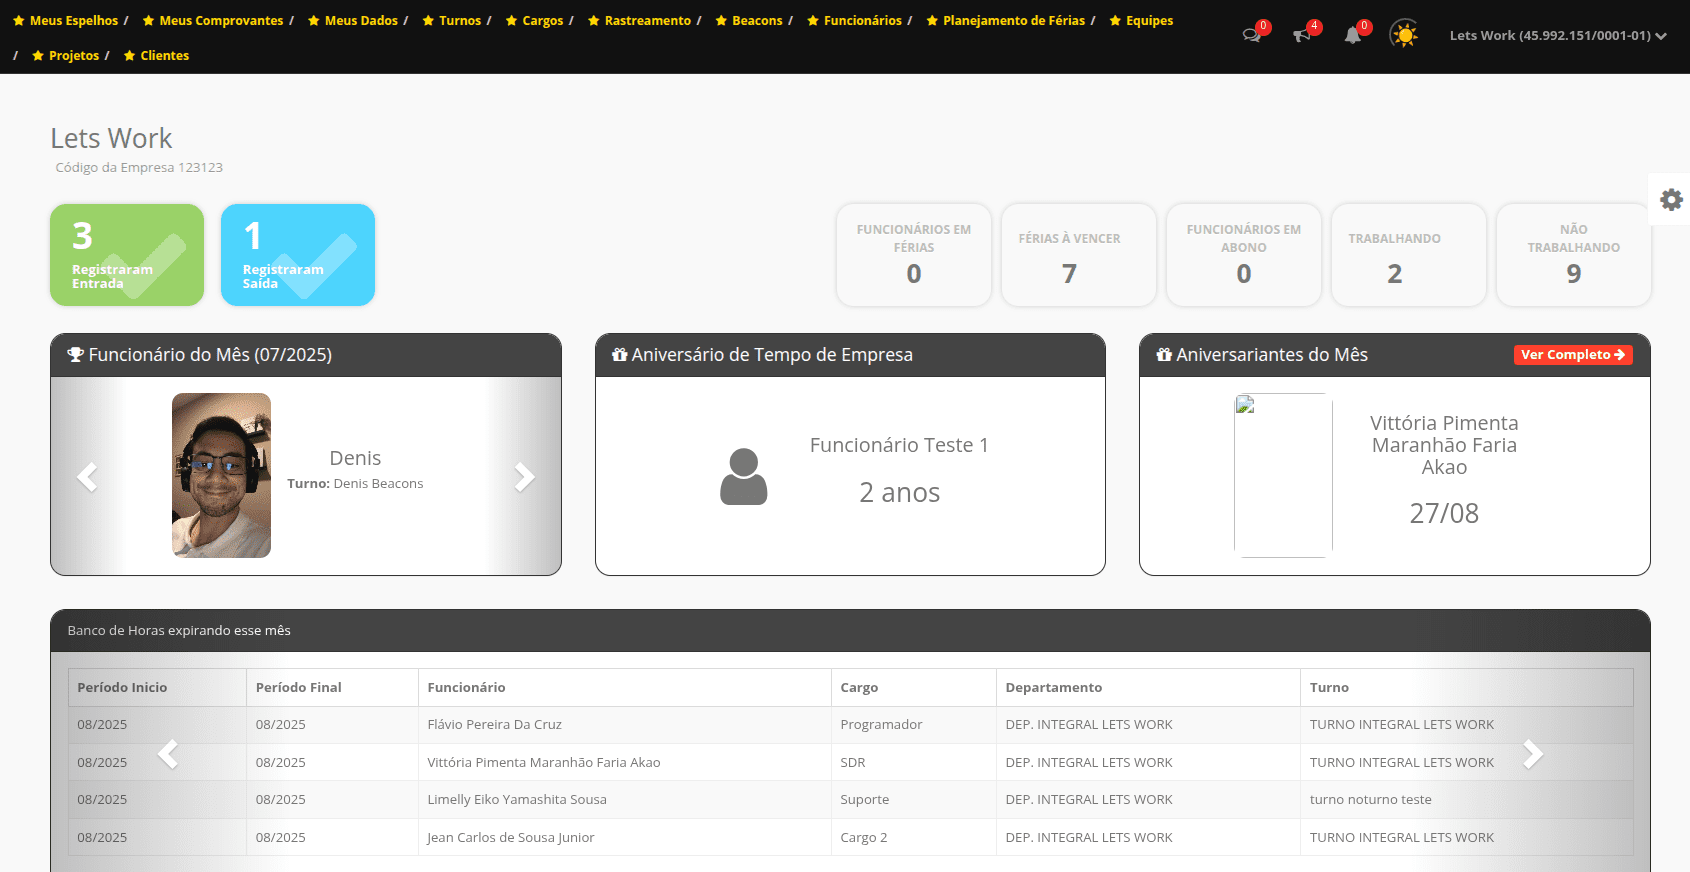Click the Cargo 2 cell

point(913,837)
